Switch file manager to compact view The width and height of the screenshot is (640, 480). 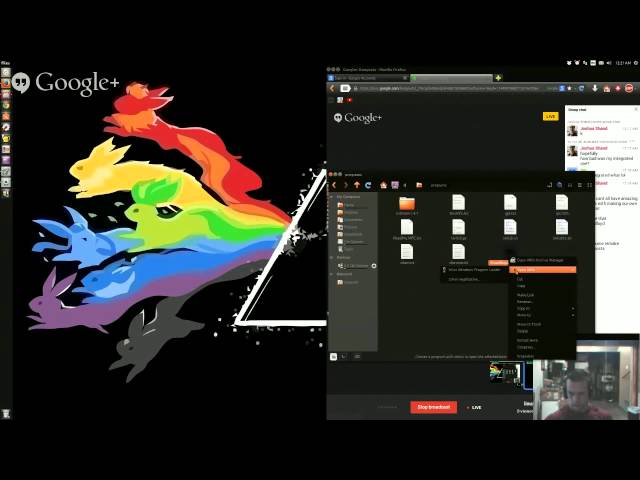point(589,185)
